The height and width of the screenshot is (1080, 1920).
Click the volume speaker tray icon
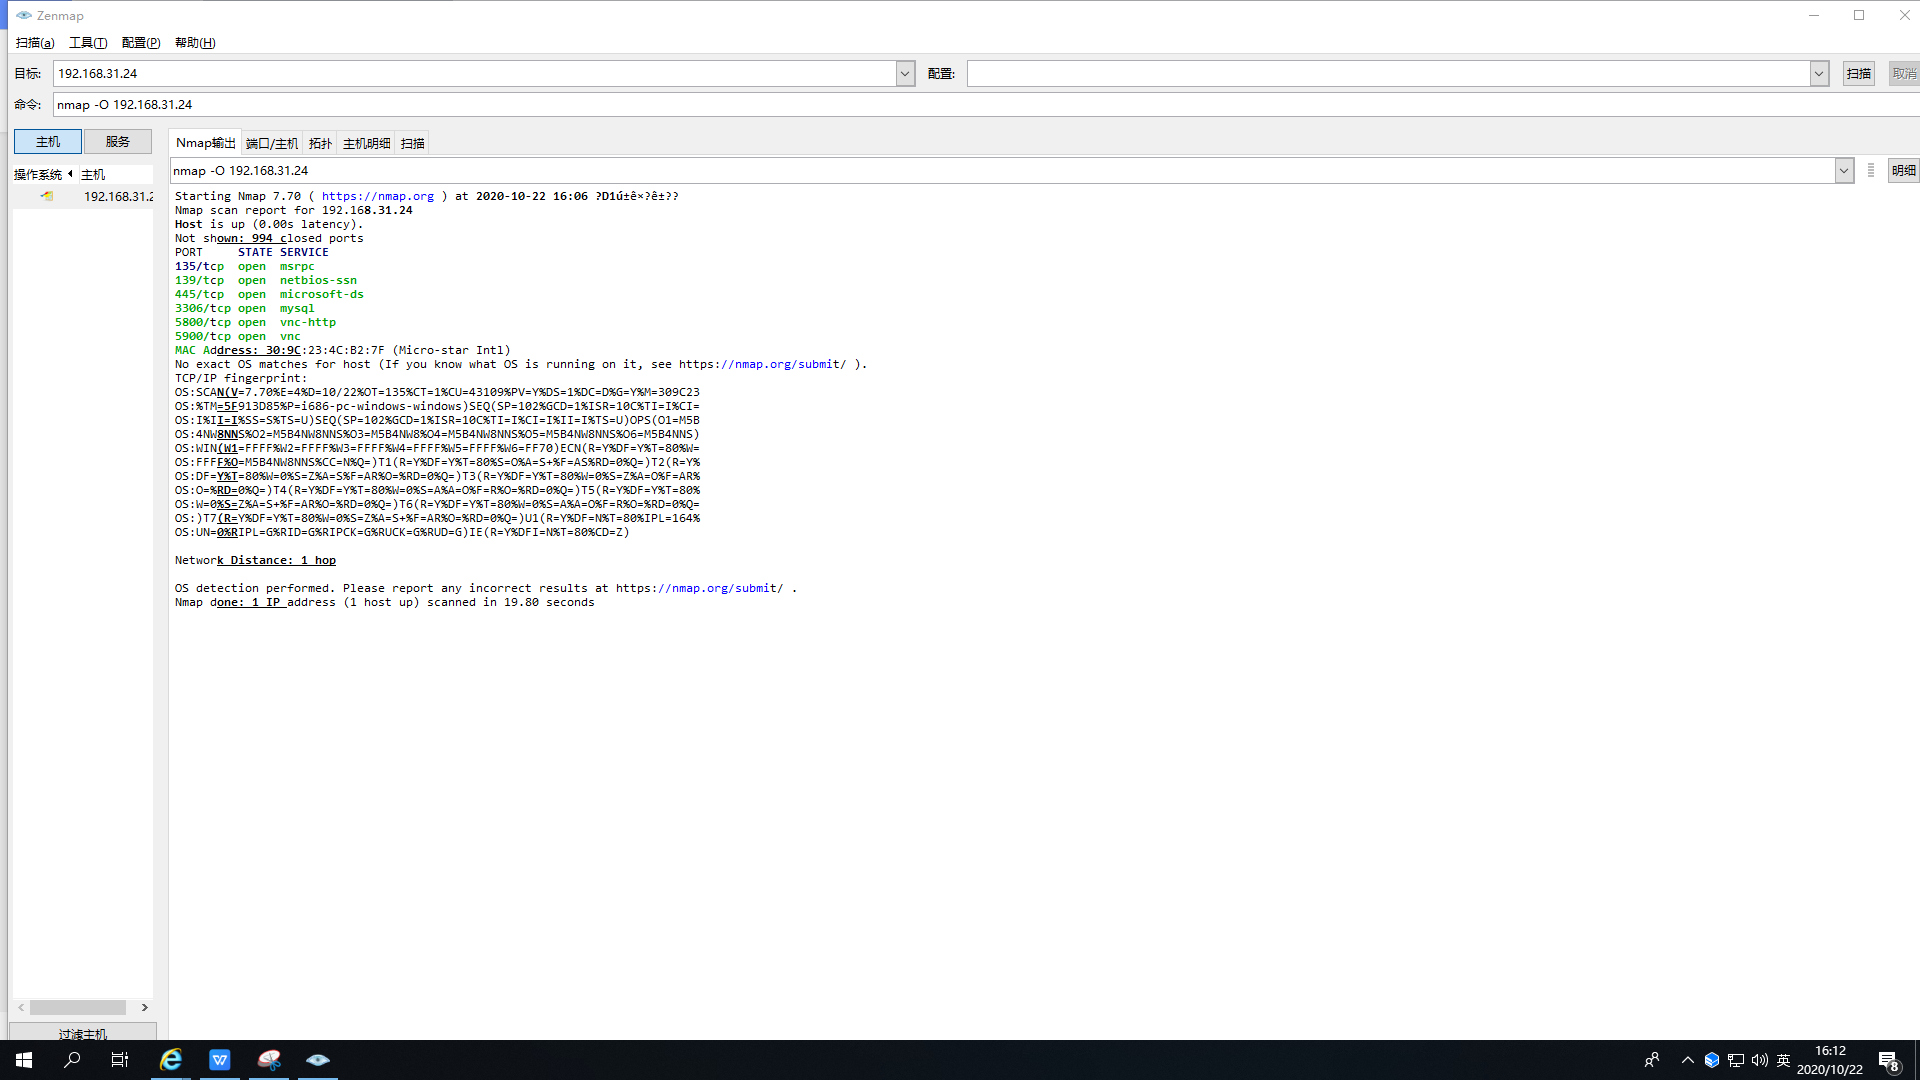(x=1760, y=1060)
